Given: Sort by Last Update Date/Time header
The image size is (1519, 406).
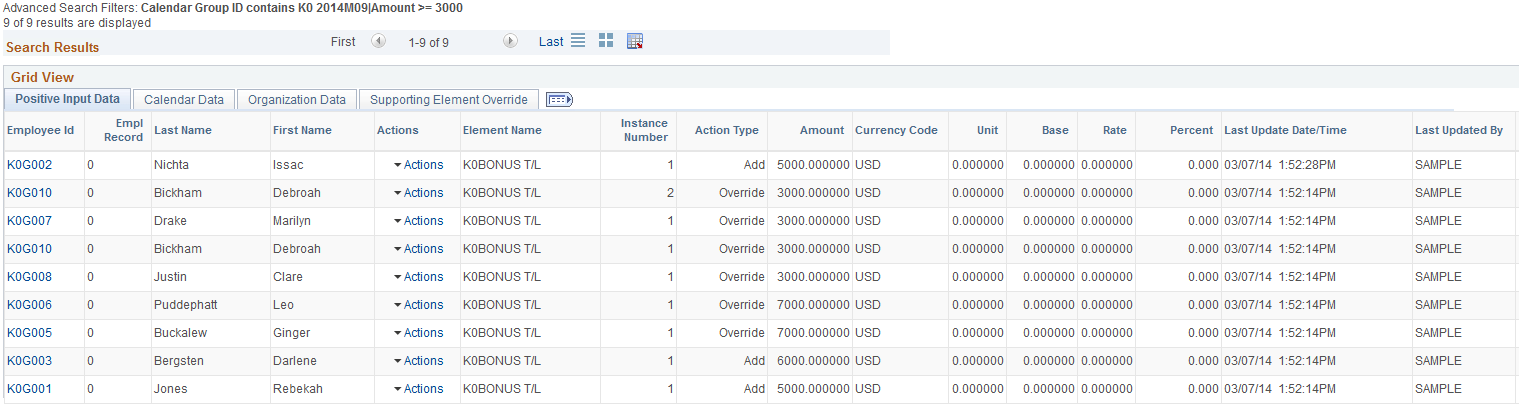Looking at the screenshot, I should click(1285, 130).
